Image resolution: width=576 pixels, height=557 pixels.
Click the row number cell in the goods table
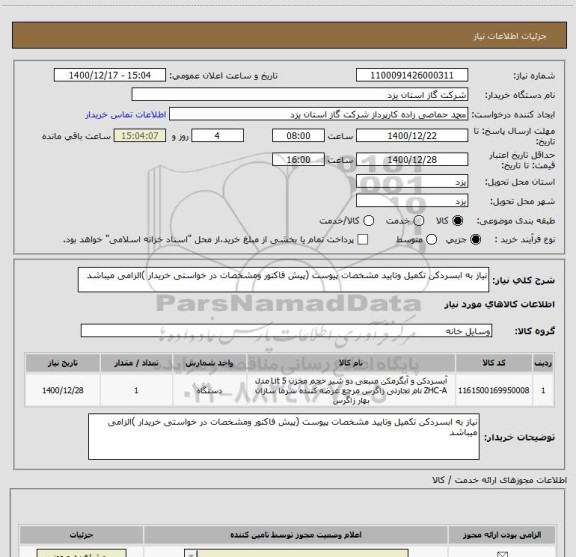point(543,390)
